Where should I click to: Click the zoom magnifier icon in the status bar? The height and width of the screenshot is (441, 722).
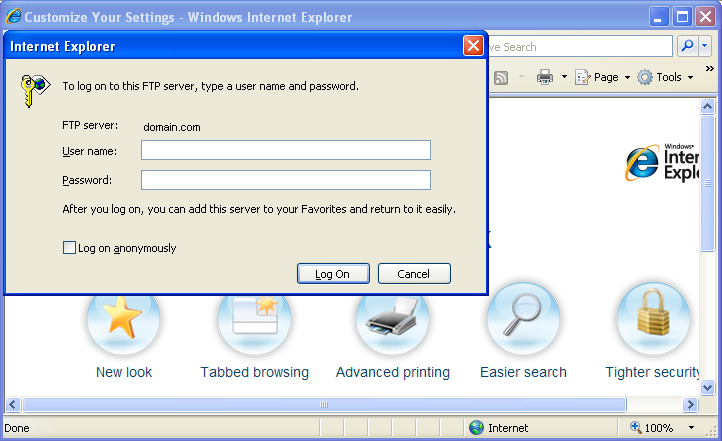635,427
